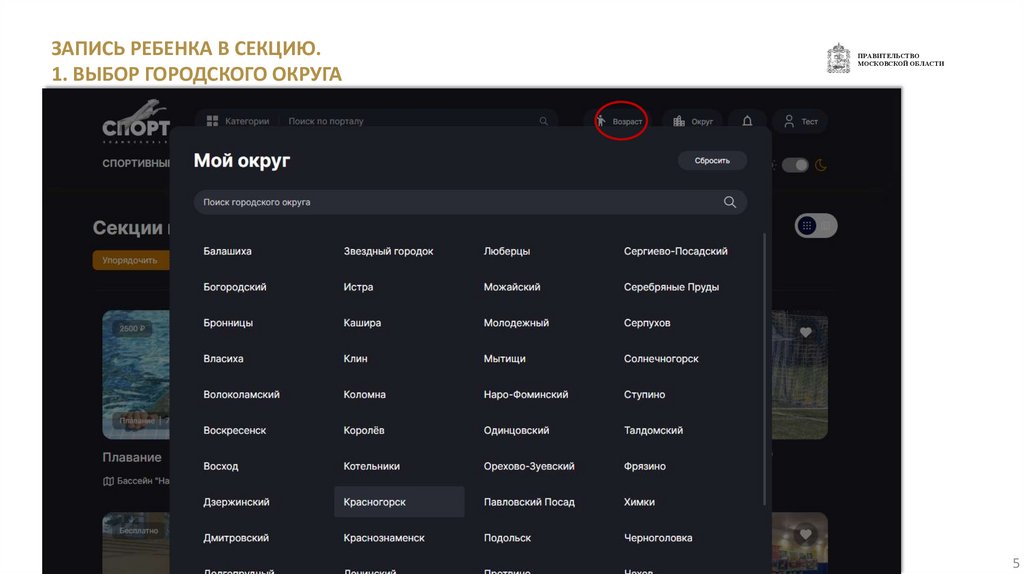Click the Категории grid icon
This screenshot has width=1024, height=574.
coord(212,121)
